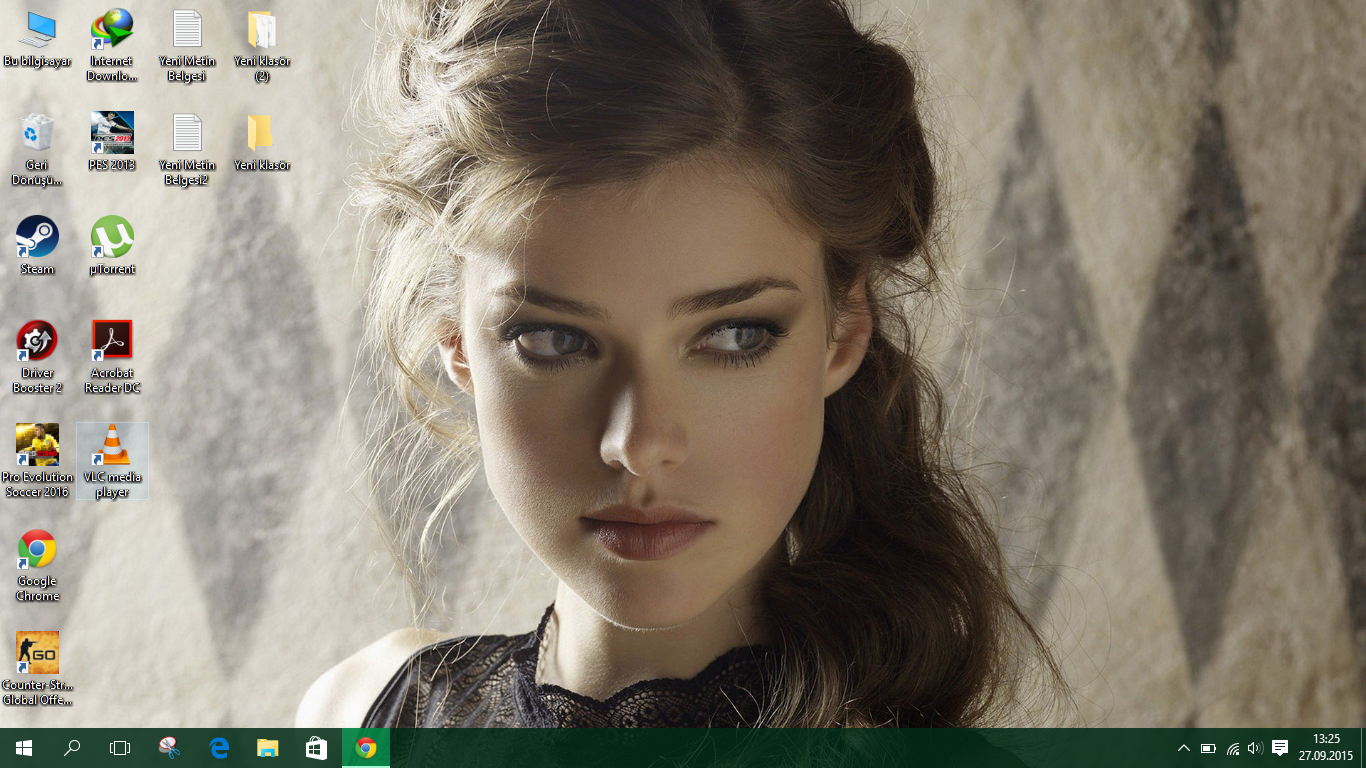This screenshot has width=1366, height=768.
Task: Select the PES 2013 shortcut
Action: pos(112,142)
